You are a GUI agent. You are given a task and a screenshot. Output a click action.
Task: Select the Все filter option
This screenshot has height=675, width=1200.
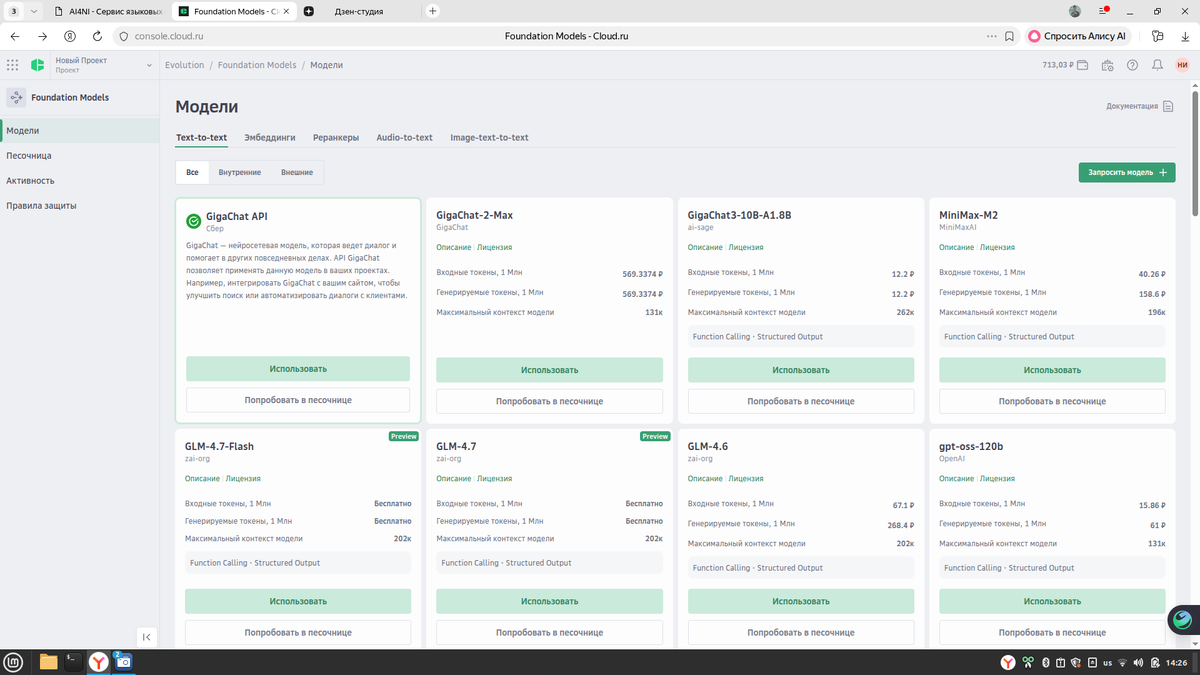[192, 172]
